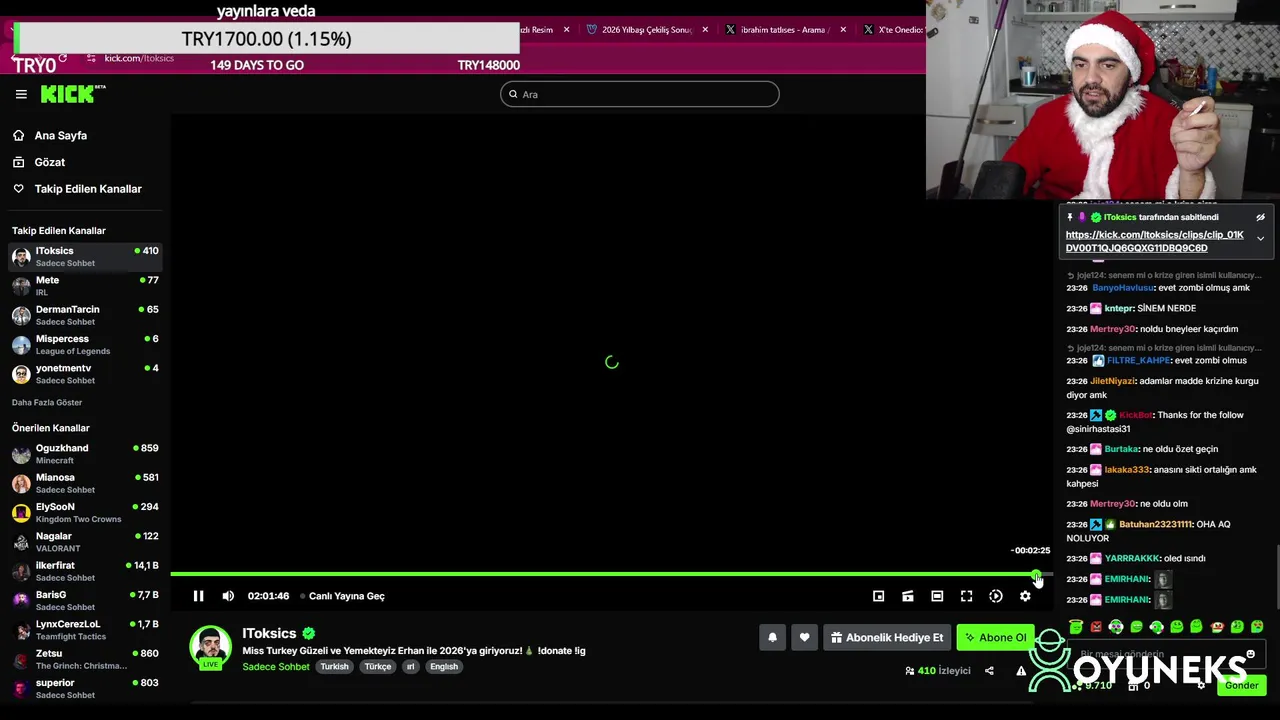The width and height of the screenshot is (1280, 720).
Task: Toggle notifications bell for IToksics
Action: [x=772, y=637]
